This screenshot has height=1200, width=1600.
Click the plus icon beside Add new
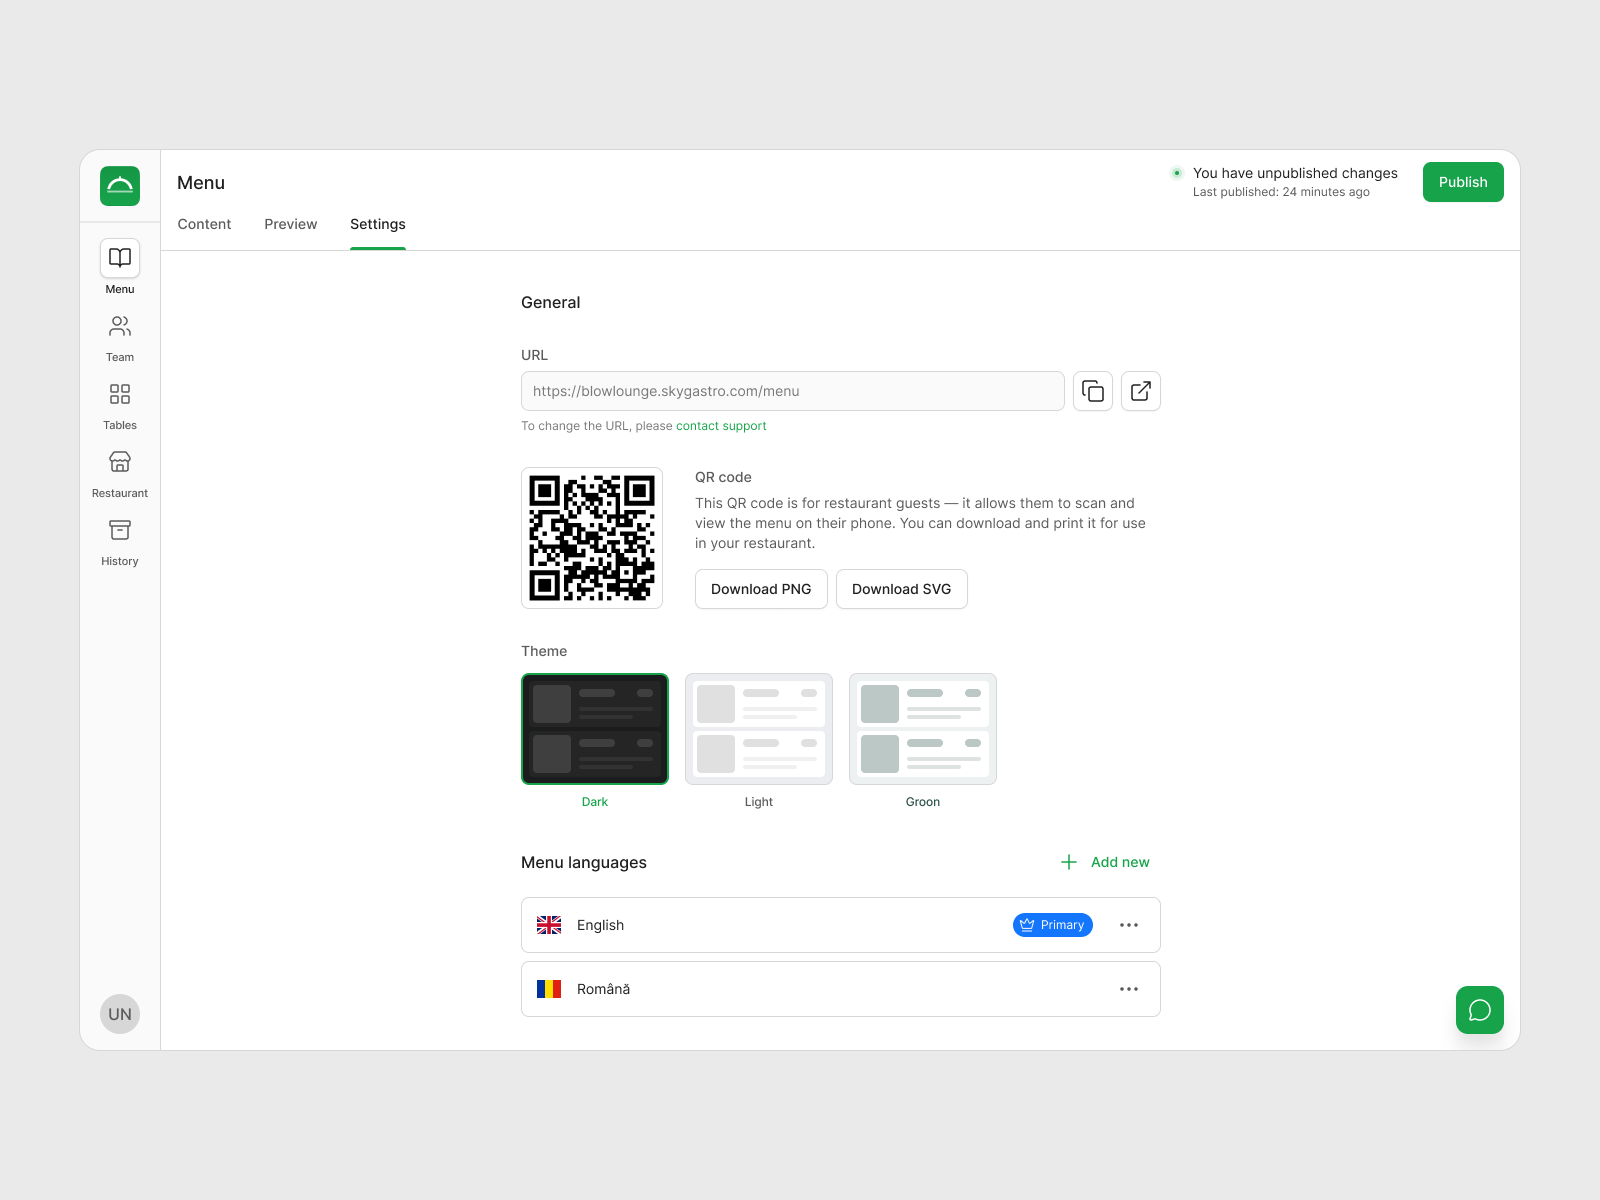[x=1069, y=862]
